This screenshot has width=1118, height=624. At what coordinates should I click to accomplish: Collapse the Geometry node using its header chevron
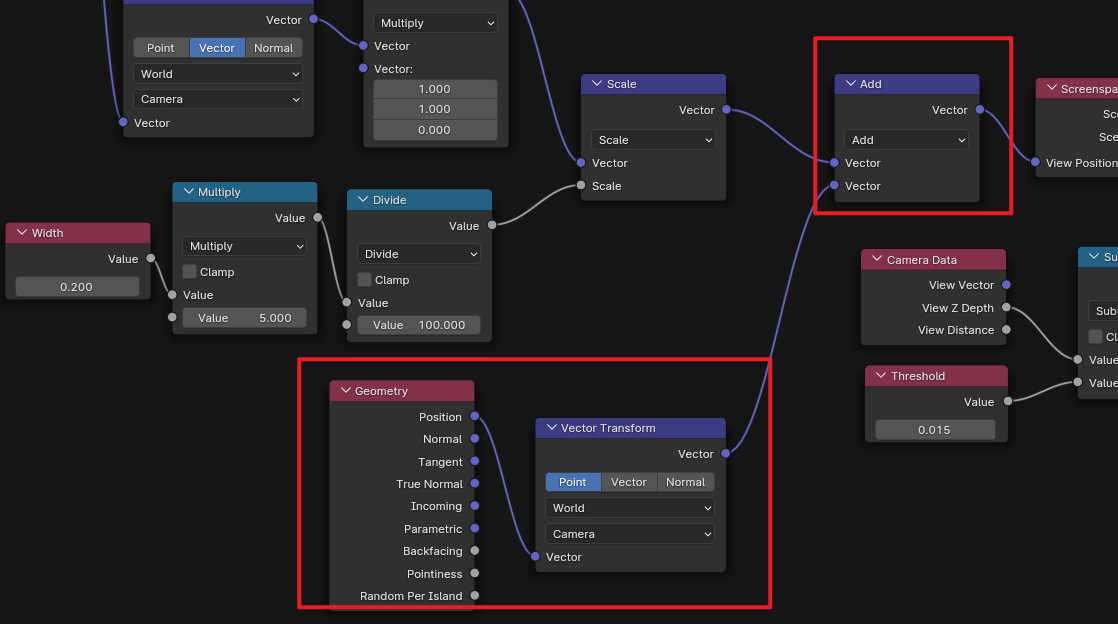(x=345, y=391)
